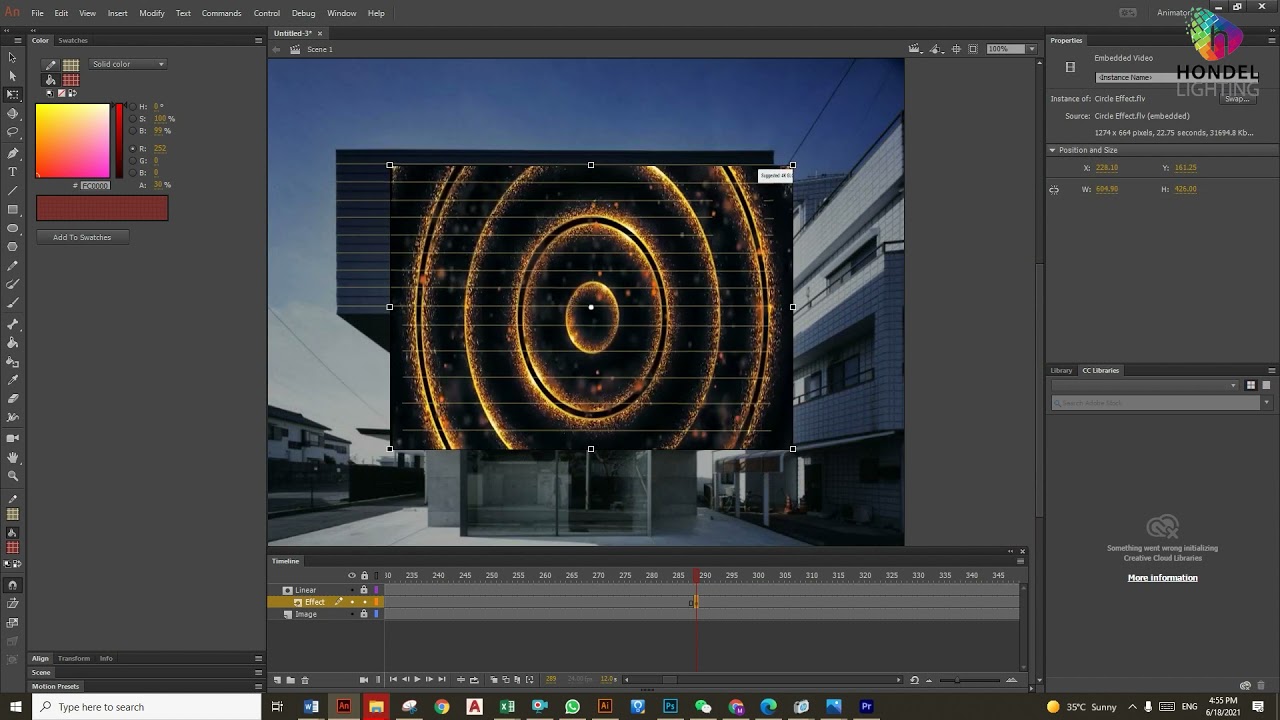Screen dimensions: 1280x720
Task: Select the S saturation radio button
Action: point(133,118)
